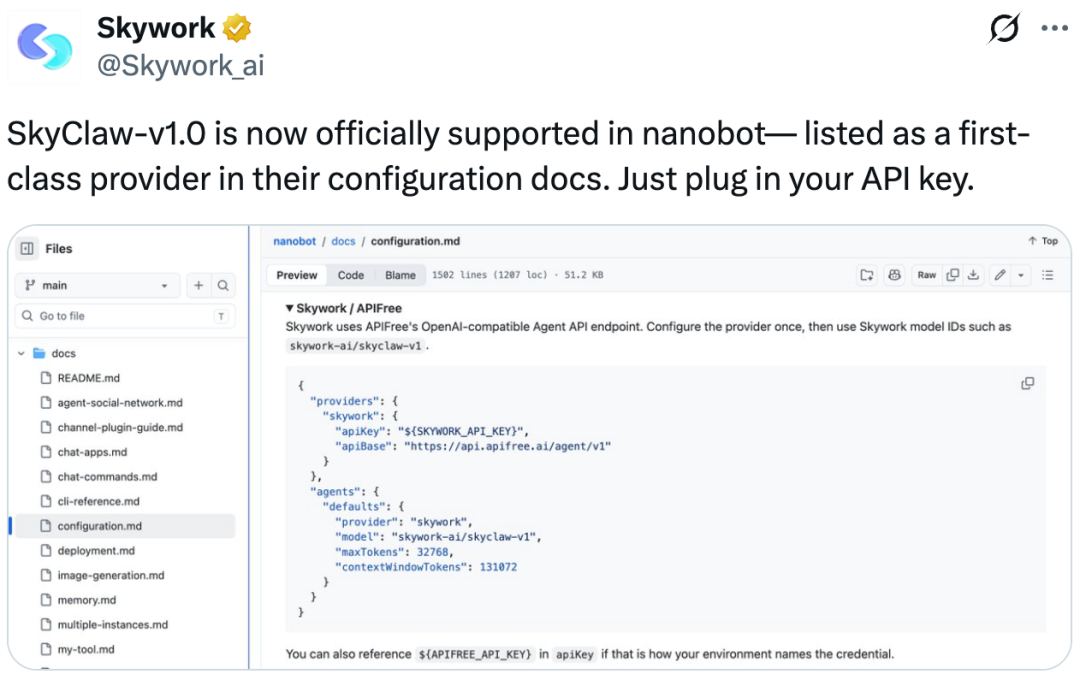Open the main branch dropdown
Viewport: 1080px width, 674px height.
pos(97,285)
